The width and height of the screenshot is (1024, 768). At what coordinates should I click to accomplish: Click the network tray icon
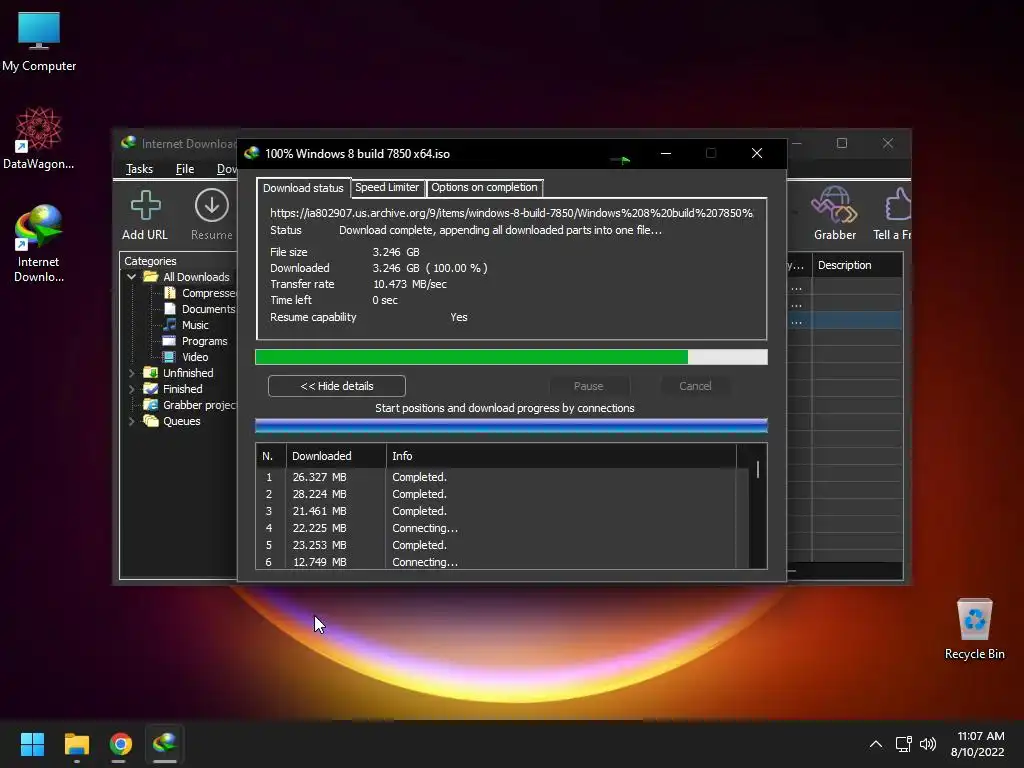tap(903, 744)
